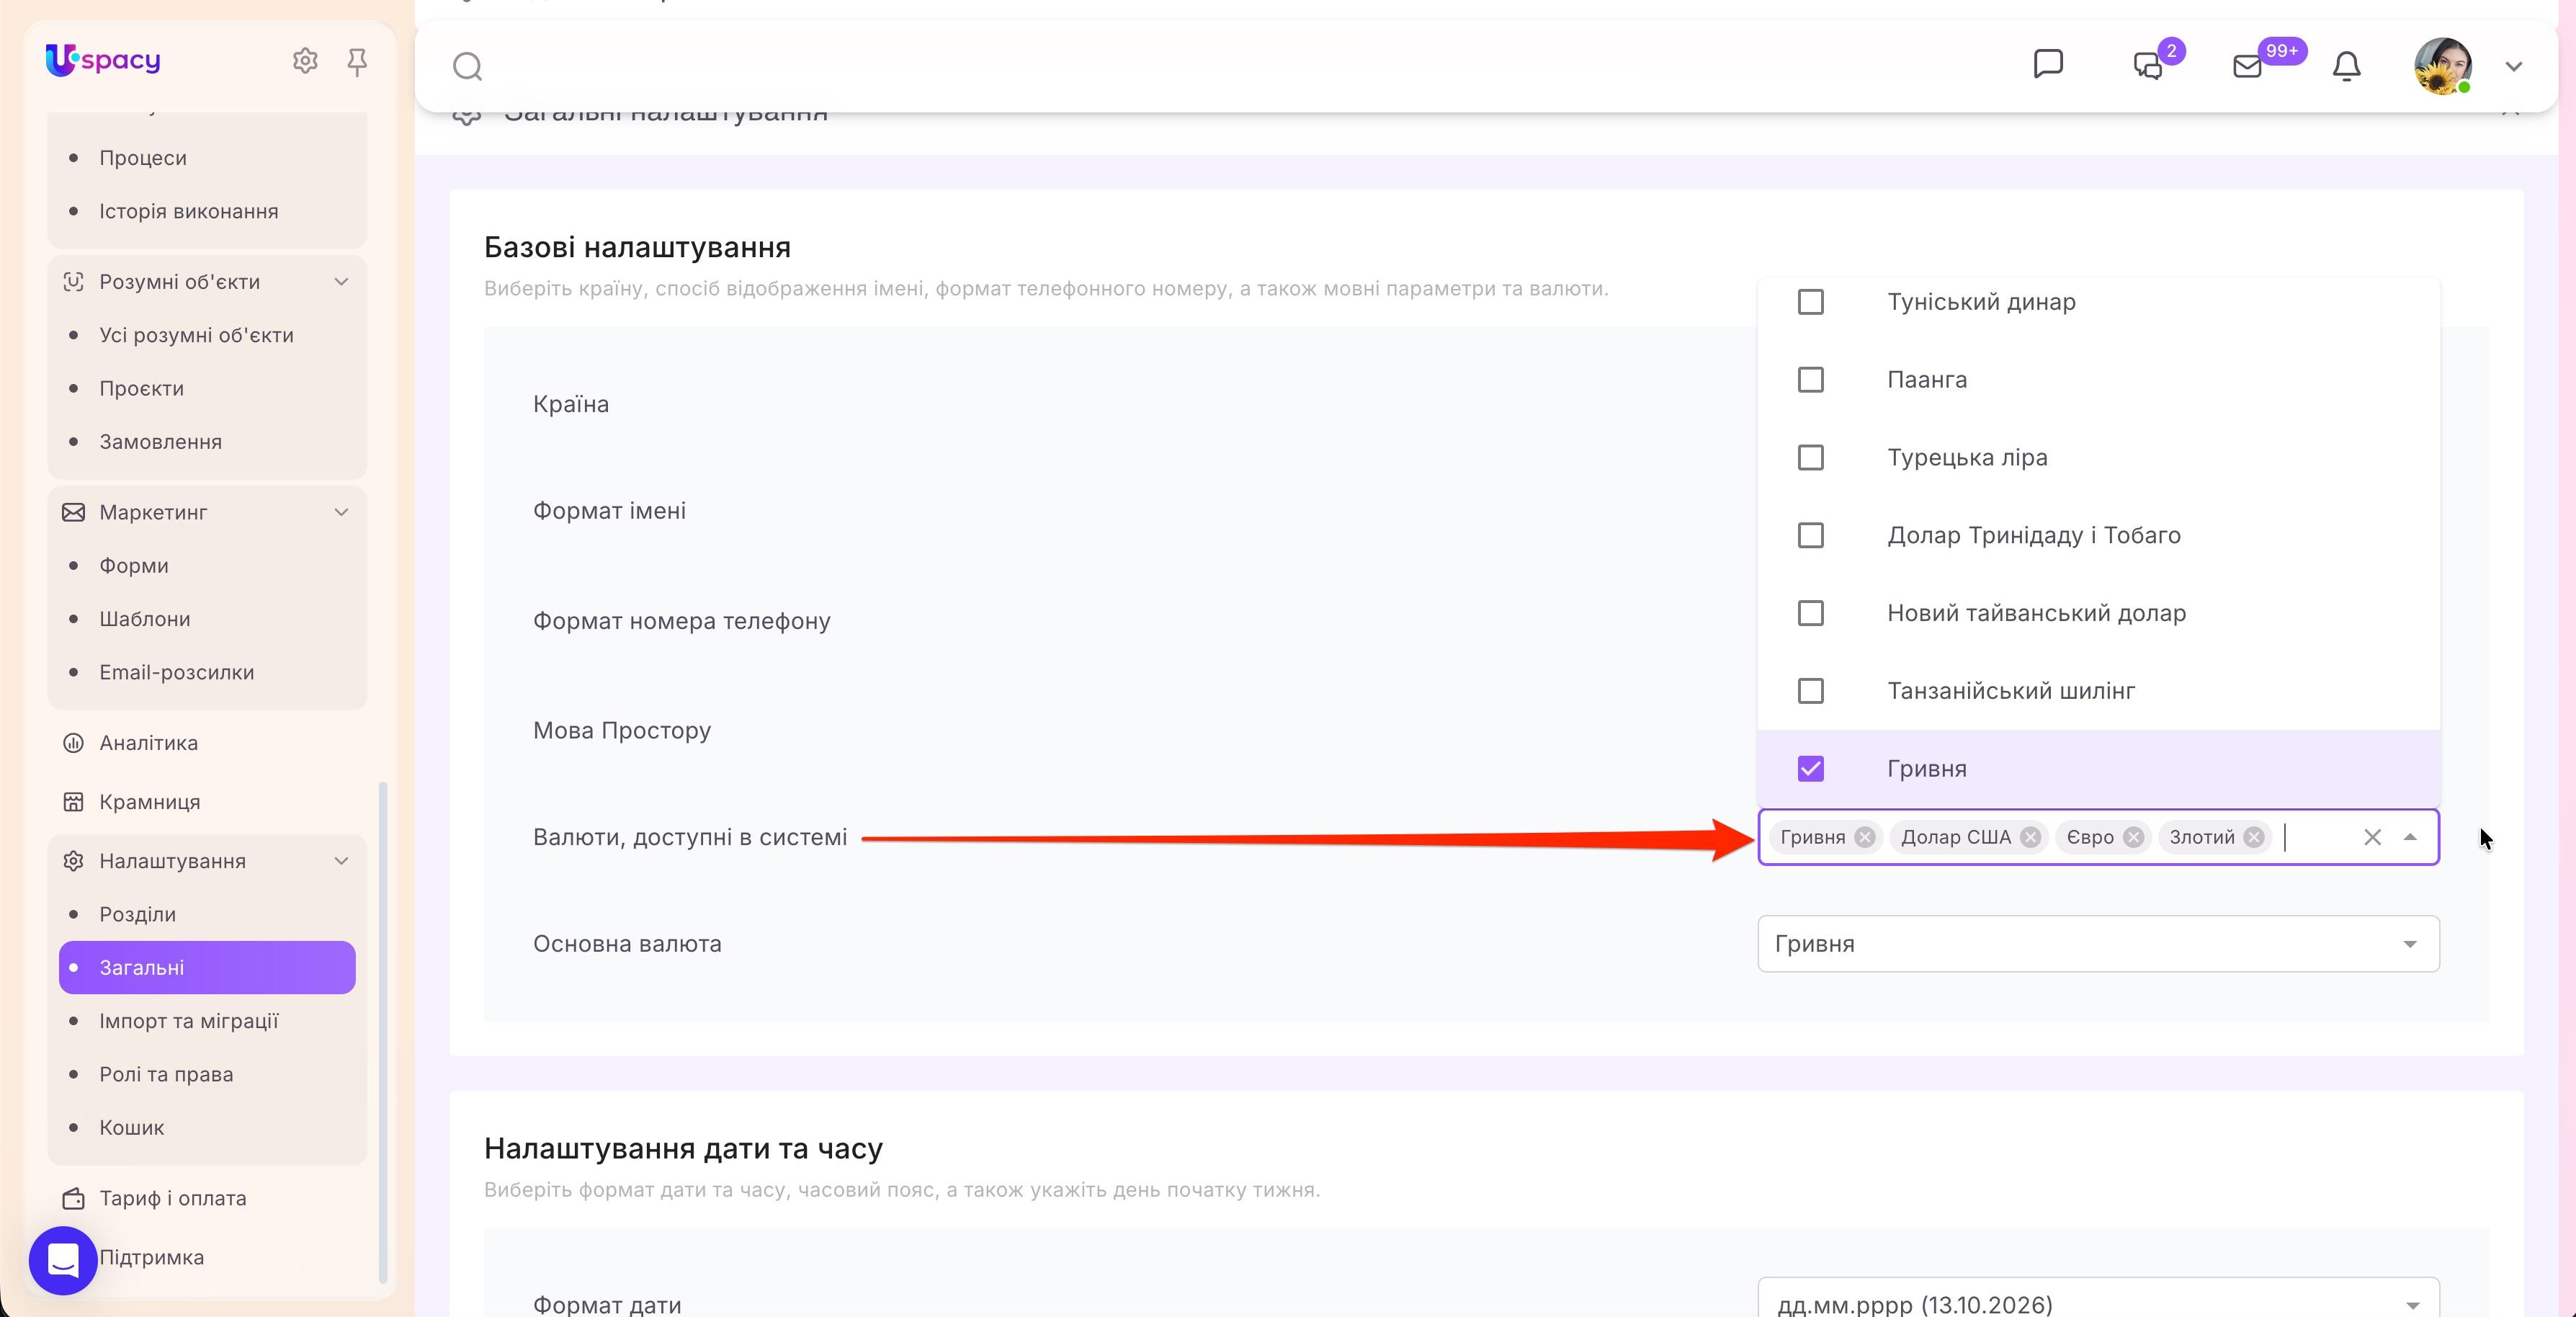Open the support chat widget button
This screenshot has width=2576, height=1317.
point(63,1260)
